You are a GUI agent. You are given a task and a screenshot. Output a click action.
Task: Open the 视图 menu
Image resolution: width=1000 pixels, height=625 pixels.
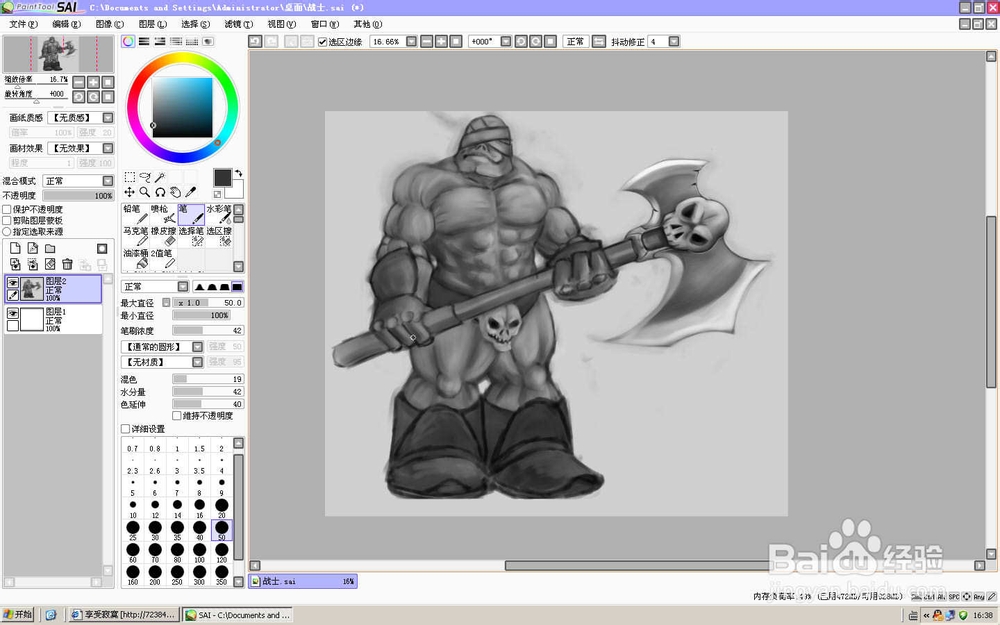pos(281,24)
